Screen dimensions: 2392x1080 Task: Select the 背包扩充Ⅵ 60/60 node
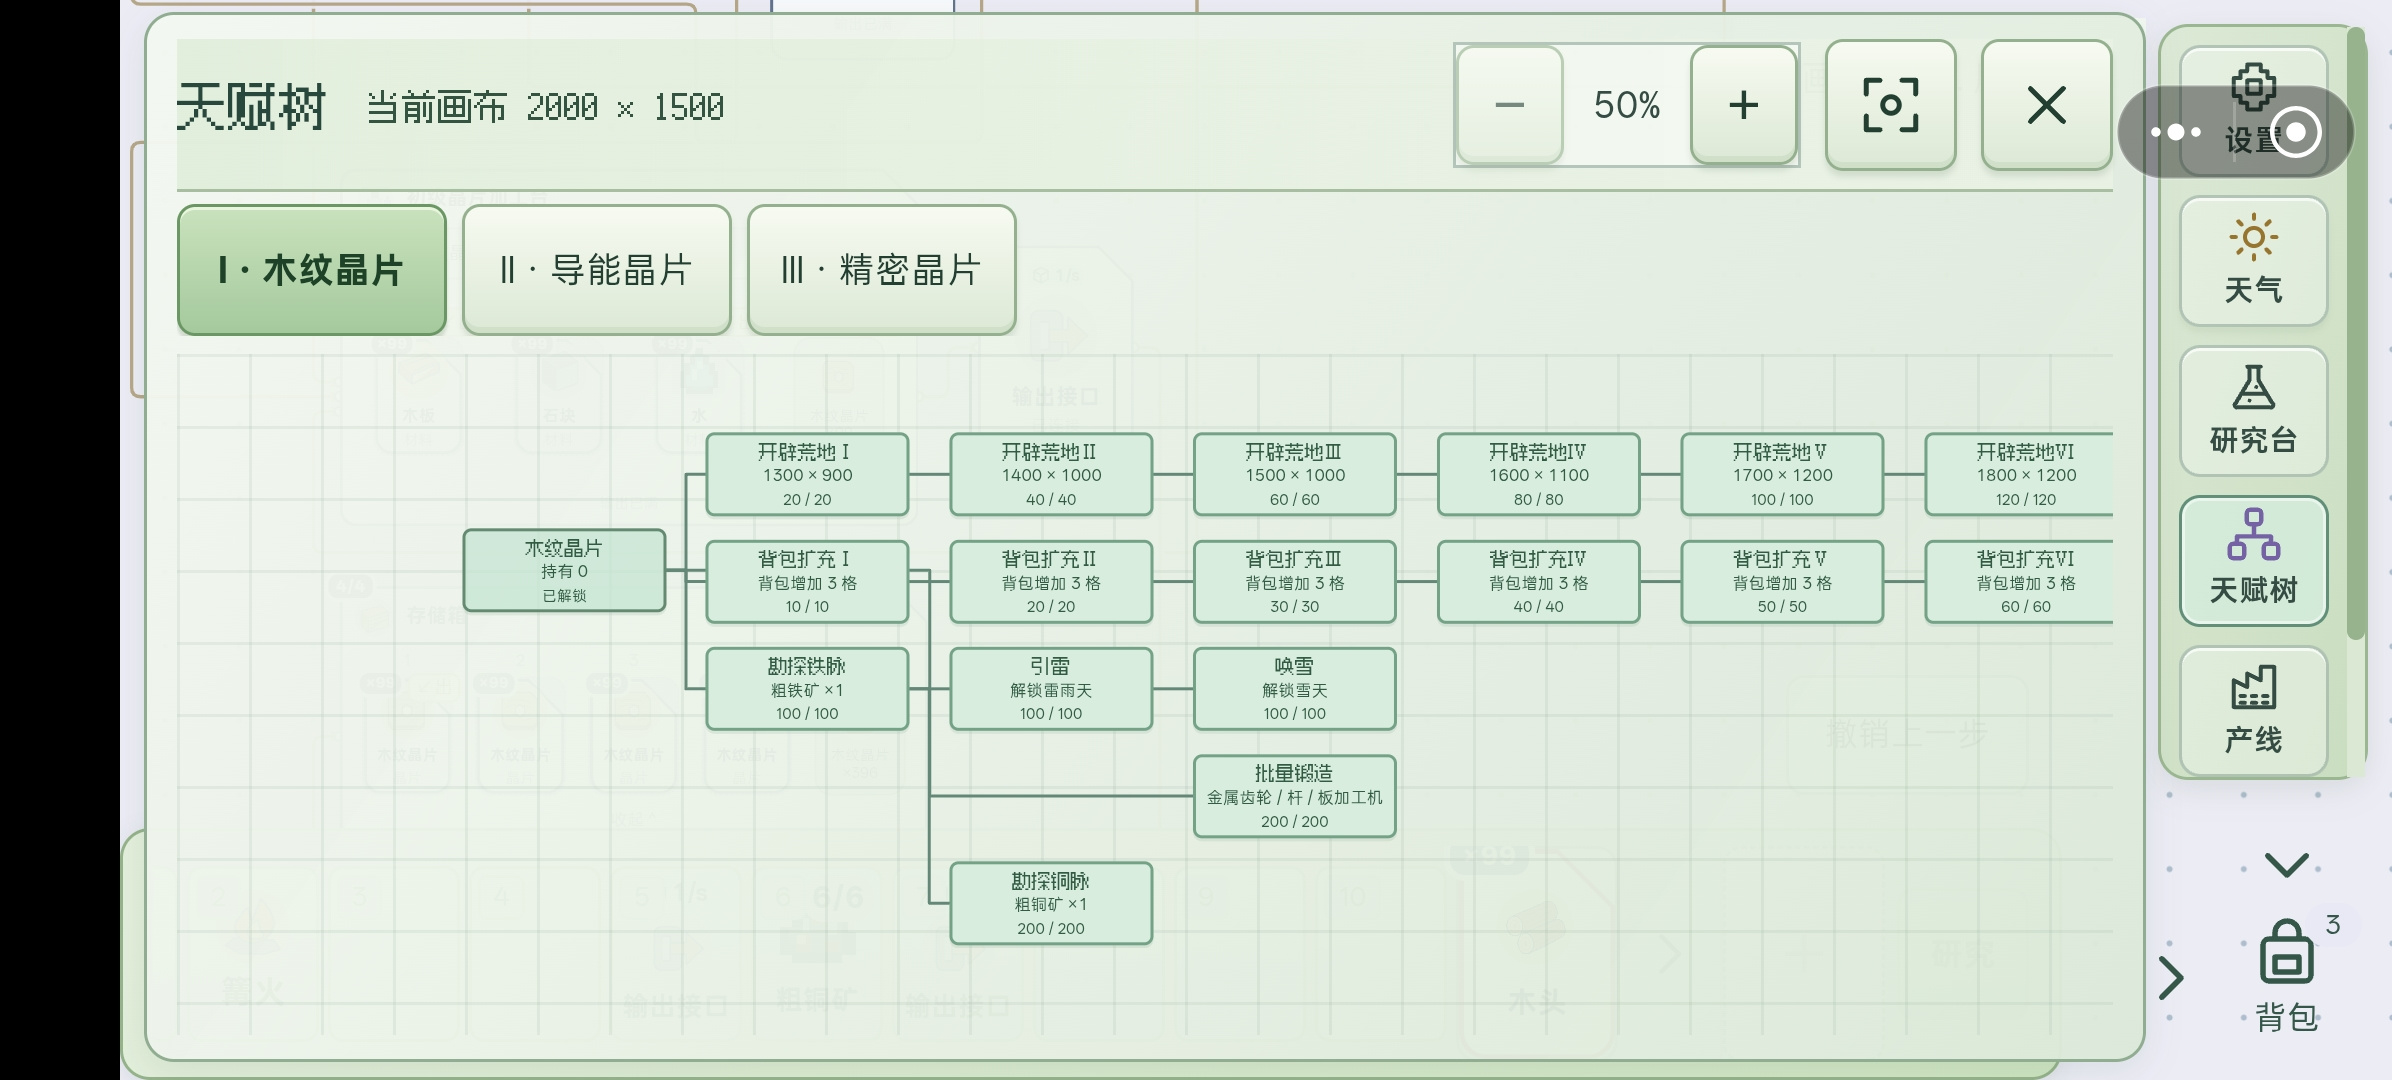point(2019,581)
